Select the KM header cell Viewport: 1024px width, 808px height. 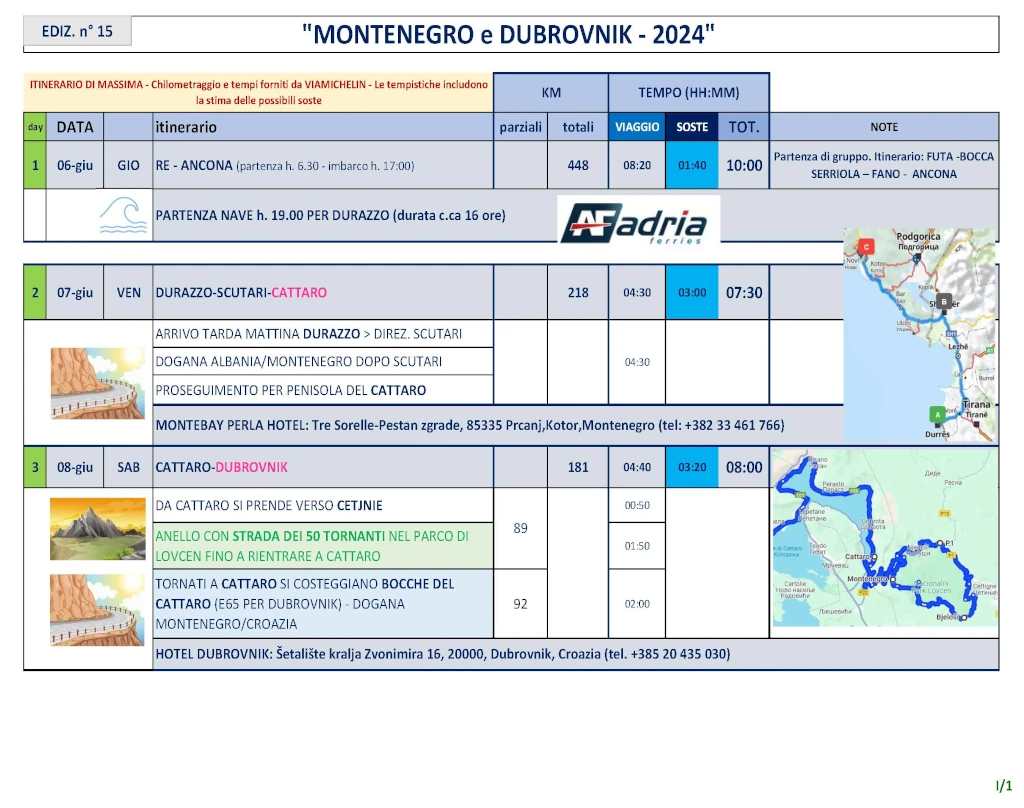(551, 93)
